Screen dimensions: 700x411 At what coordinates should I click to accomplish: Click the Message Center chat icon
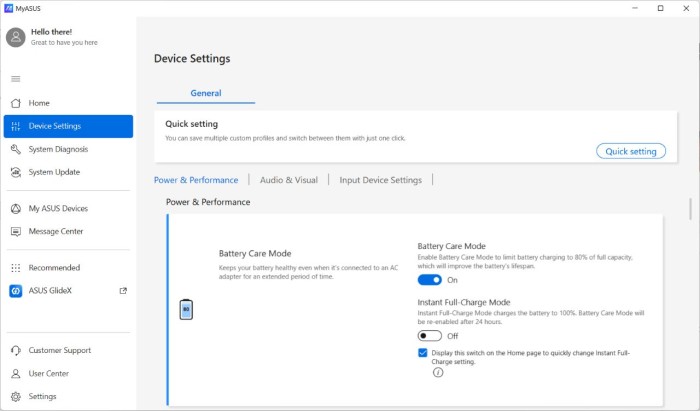pyautogui.click(x=16, y=232)
